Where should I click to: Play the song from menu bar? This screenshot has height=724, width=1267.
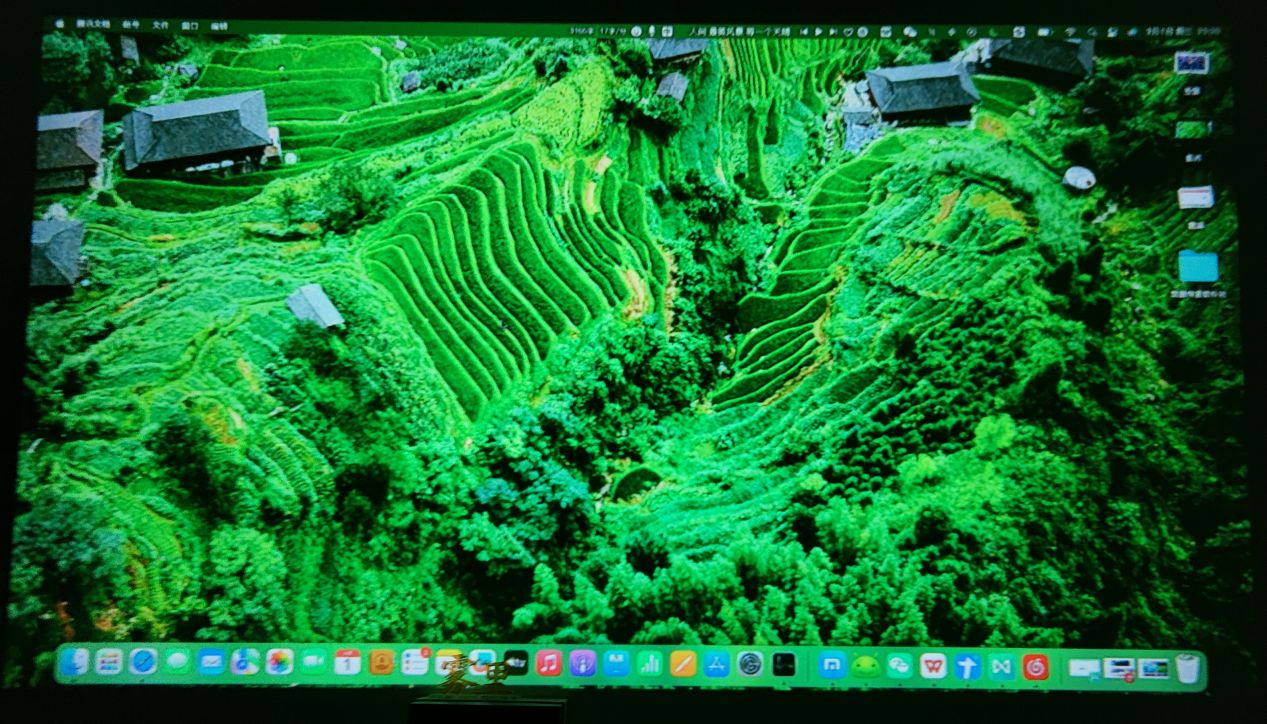coord(819,31)
